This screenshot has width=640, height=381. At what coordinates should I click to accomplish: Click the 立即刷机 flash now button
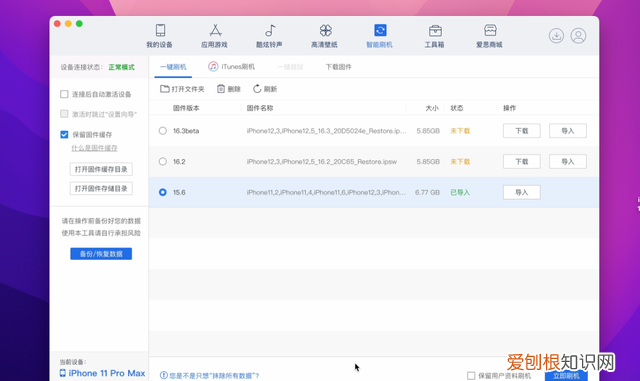click(566, 375)
